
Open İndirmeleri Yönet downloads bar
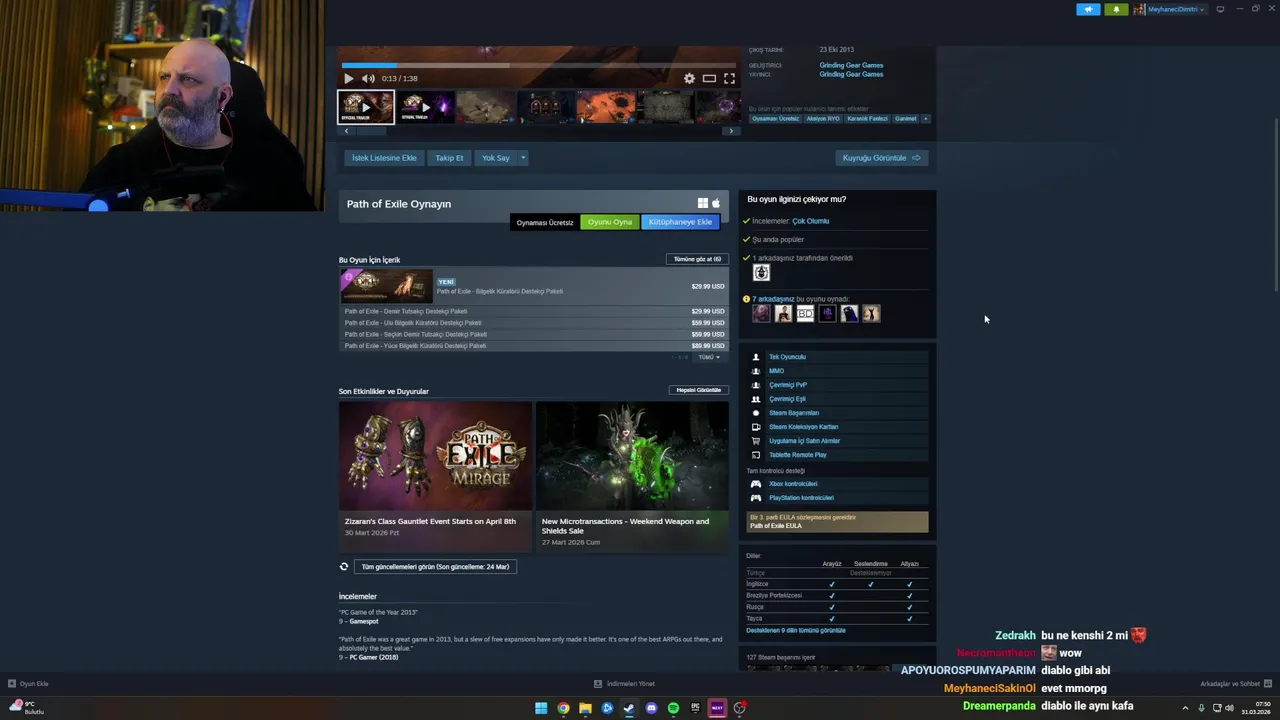(x=624, y=684)
